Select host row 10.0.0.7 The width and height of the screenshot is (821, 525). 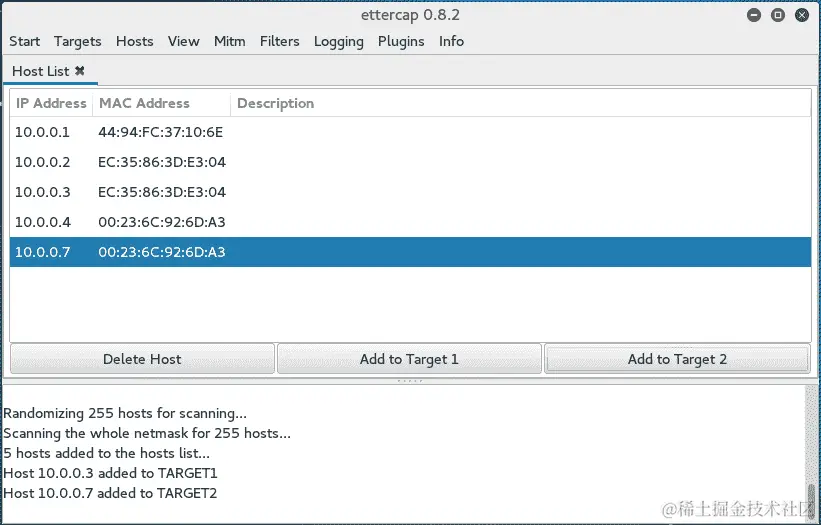pyautogui.click(x=410, y=252)
